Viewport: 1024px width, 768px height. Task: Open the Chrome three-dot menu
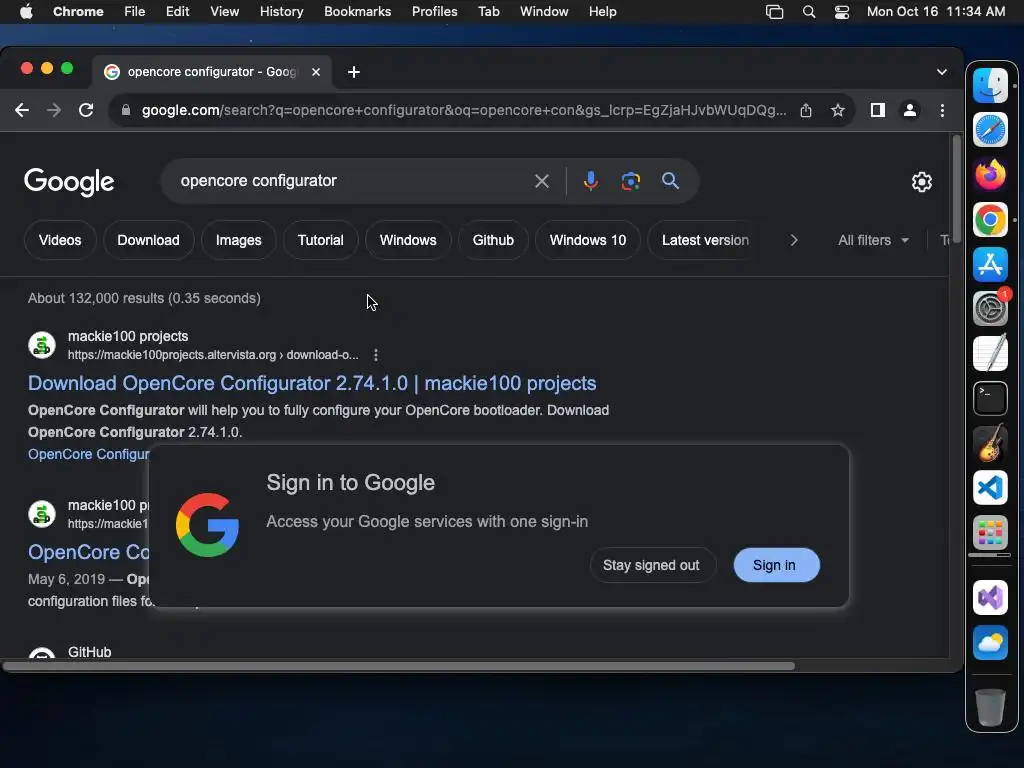(x=942, y=110)
